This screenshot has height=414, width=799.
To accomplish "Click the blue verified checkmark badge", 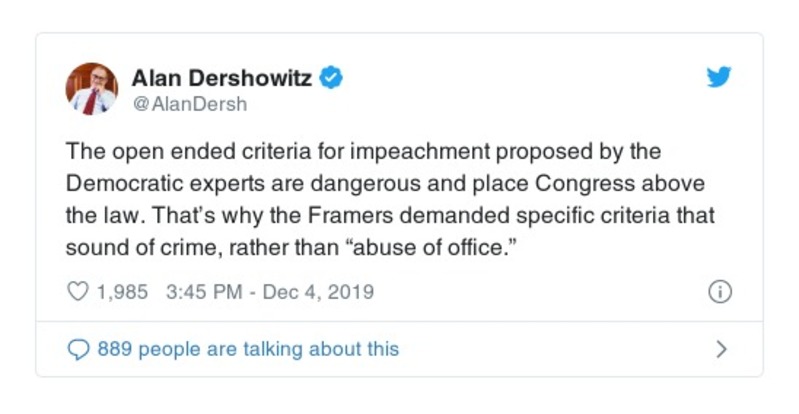I will point(331,78).
